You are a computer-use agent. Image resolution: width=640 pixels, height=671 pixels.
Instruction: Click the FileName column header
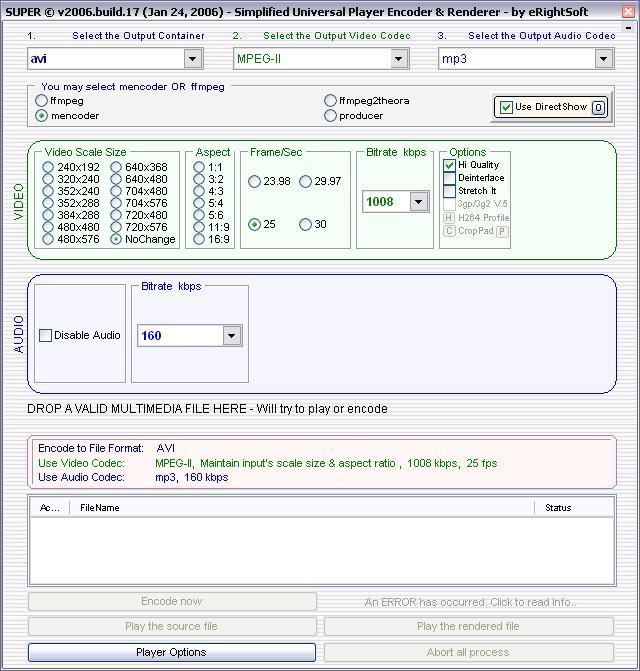point(302,508)
